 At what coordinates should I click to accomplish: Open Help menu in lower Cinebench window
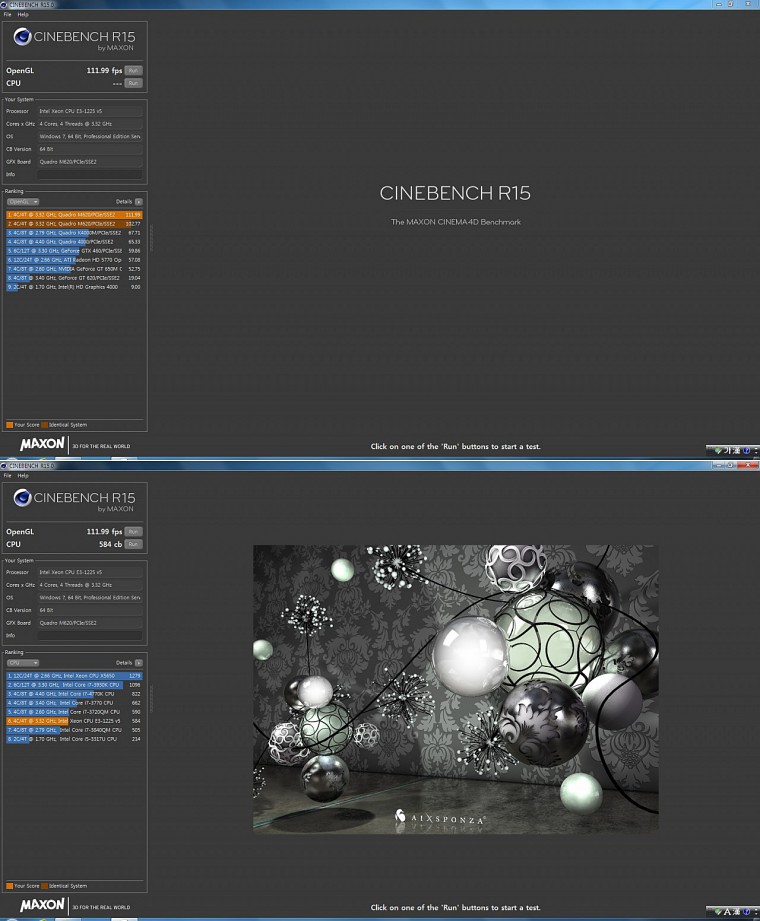pos(23,475)
